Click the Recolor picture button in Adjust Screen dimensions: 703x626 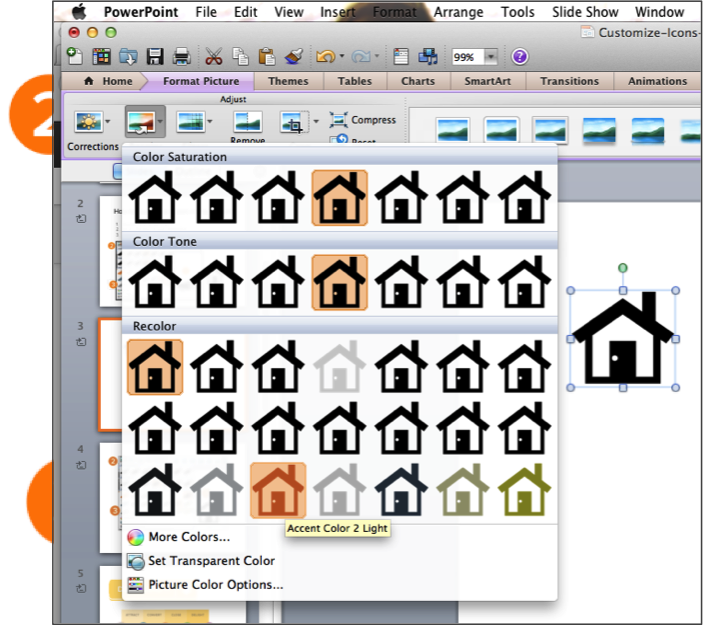point(141,122)
